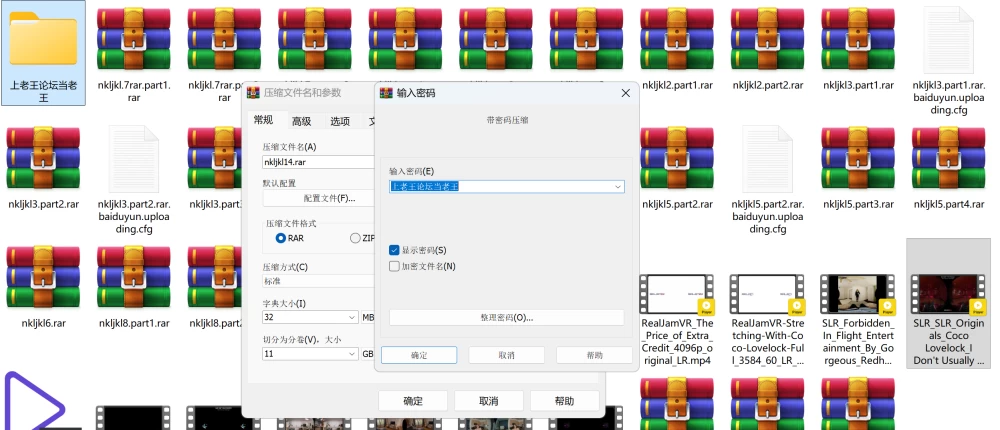This screenshot has width=1000, height=430.
Task: Select the nkljkl5.part4.rar archive
Action: (949, 167)
